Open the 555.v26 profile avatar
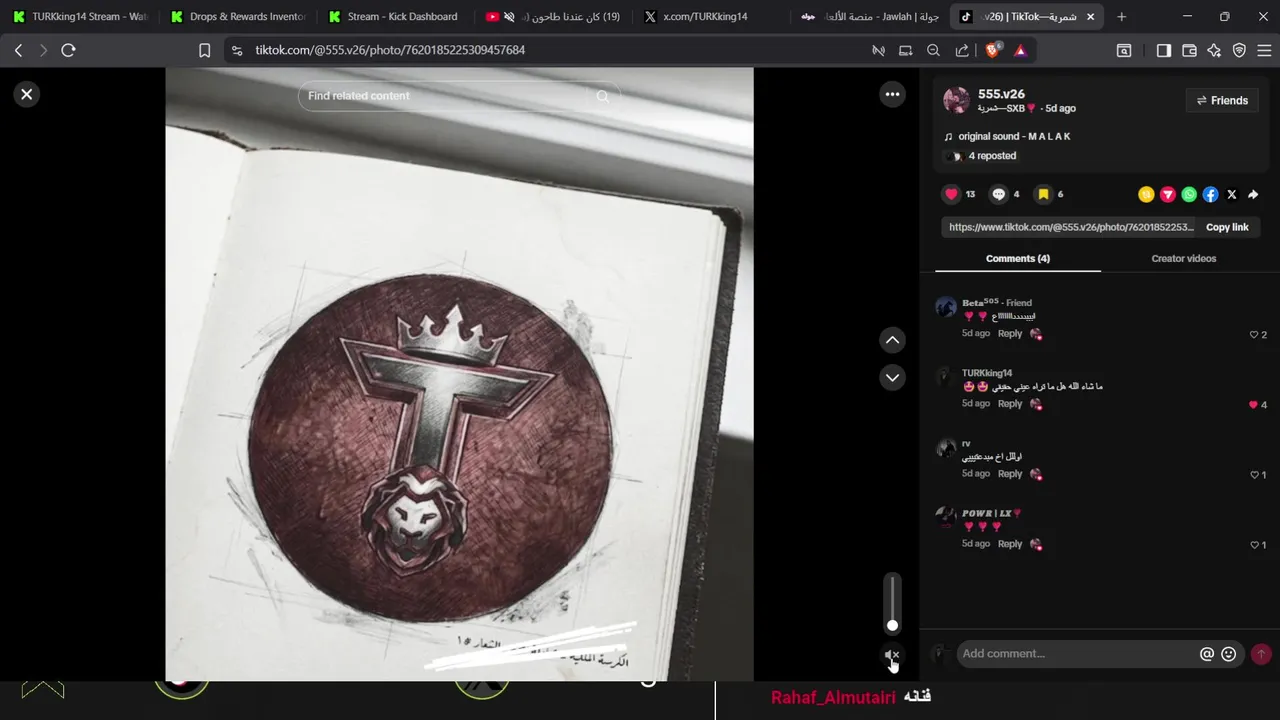This screenshot has width=1280, height=720. [x=957, y=100]
